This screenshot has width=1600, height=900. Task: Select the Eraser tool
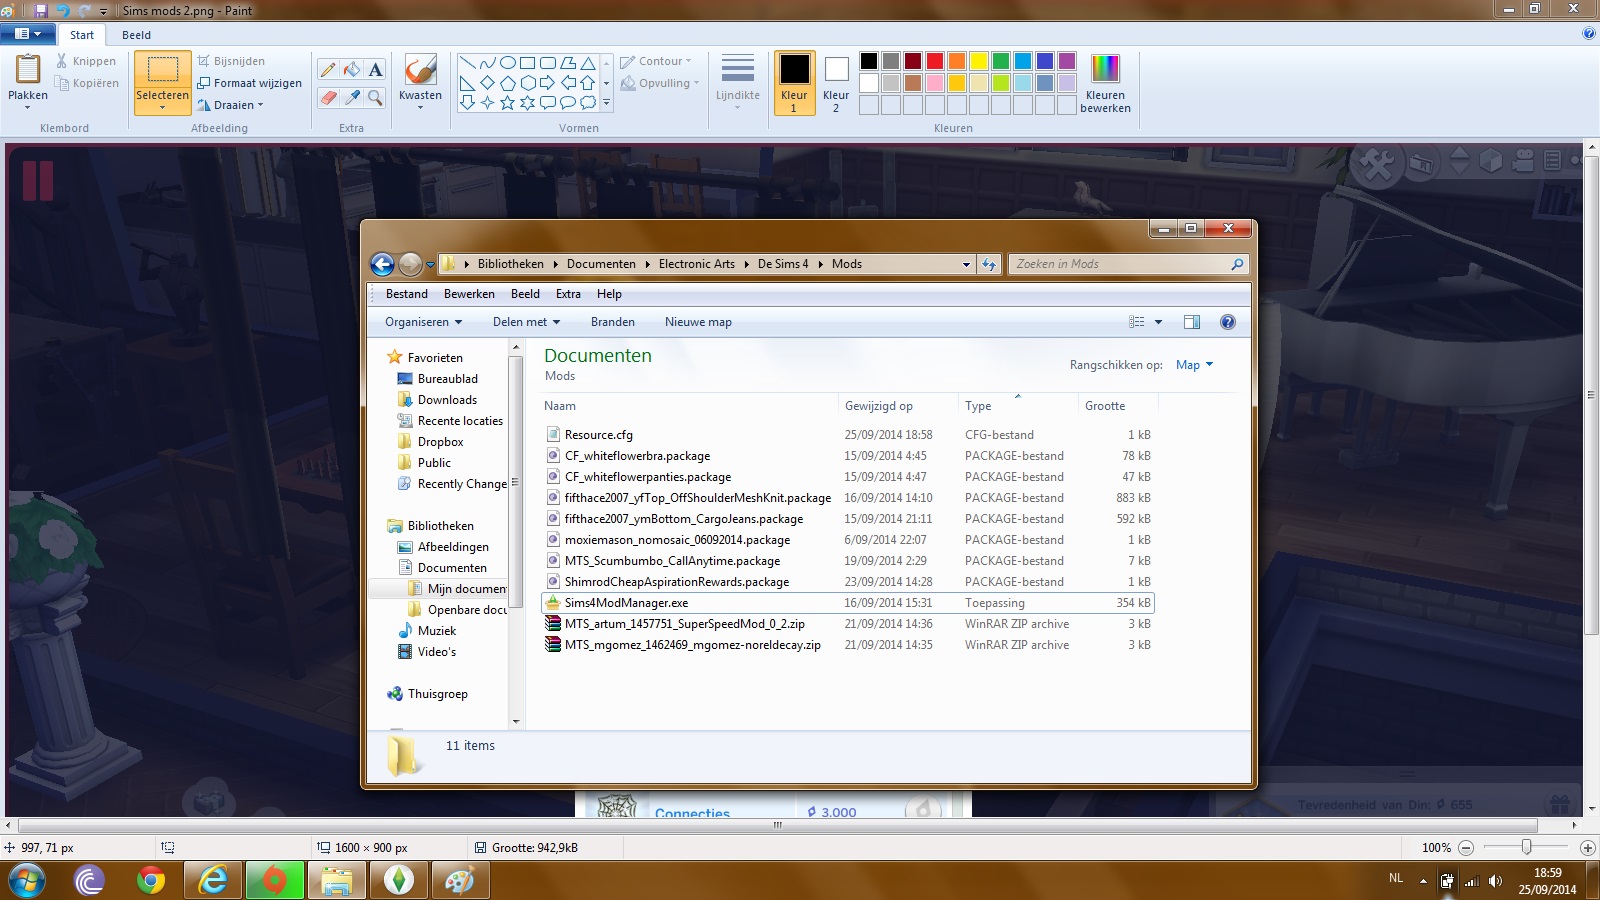click(327, 97)
